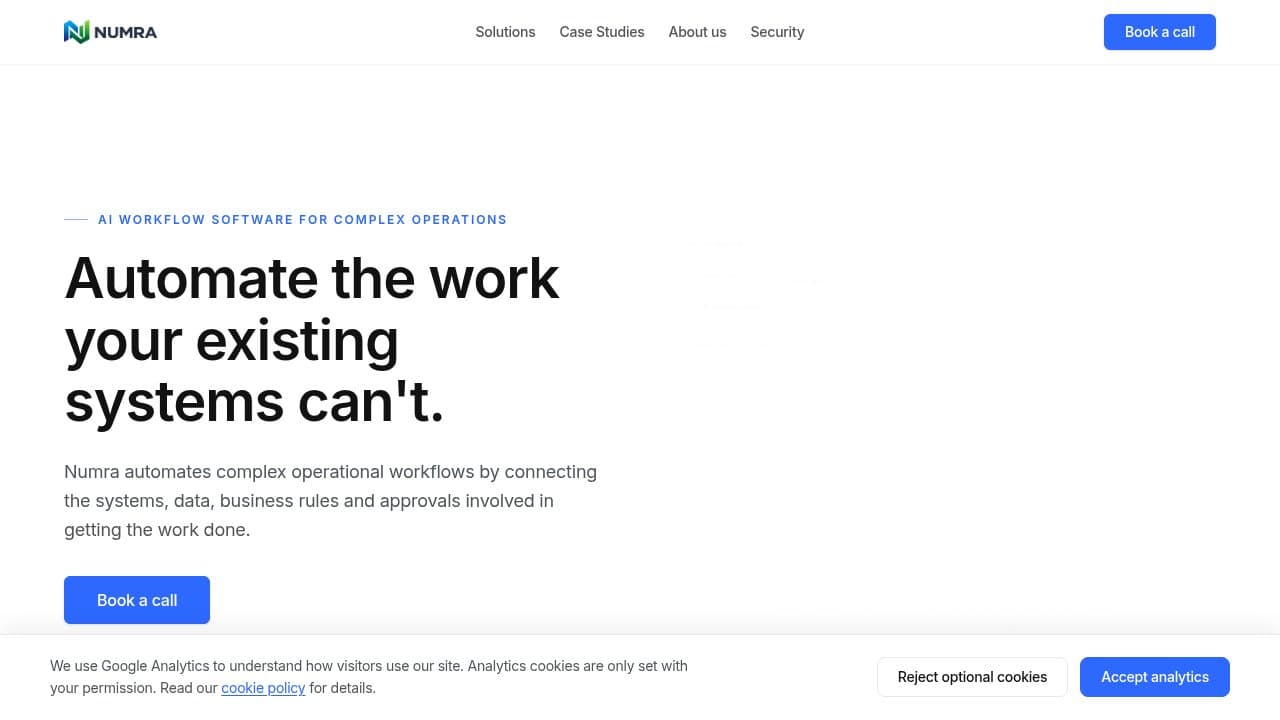Reject optional cookies
The image size is (1280, 720).
(972, 677)
